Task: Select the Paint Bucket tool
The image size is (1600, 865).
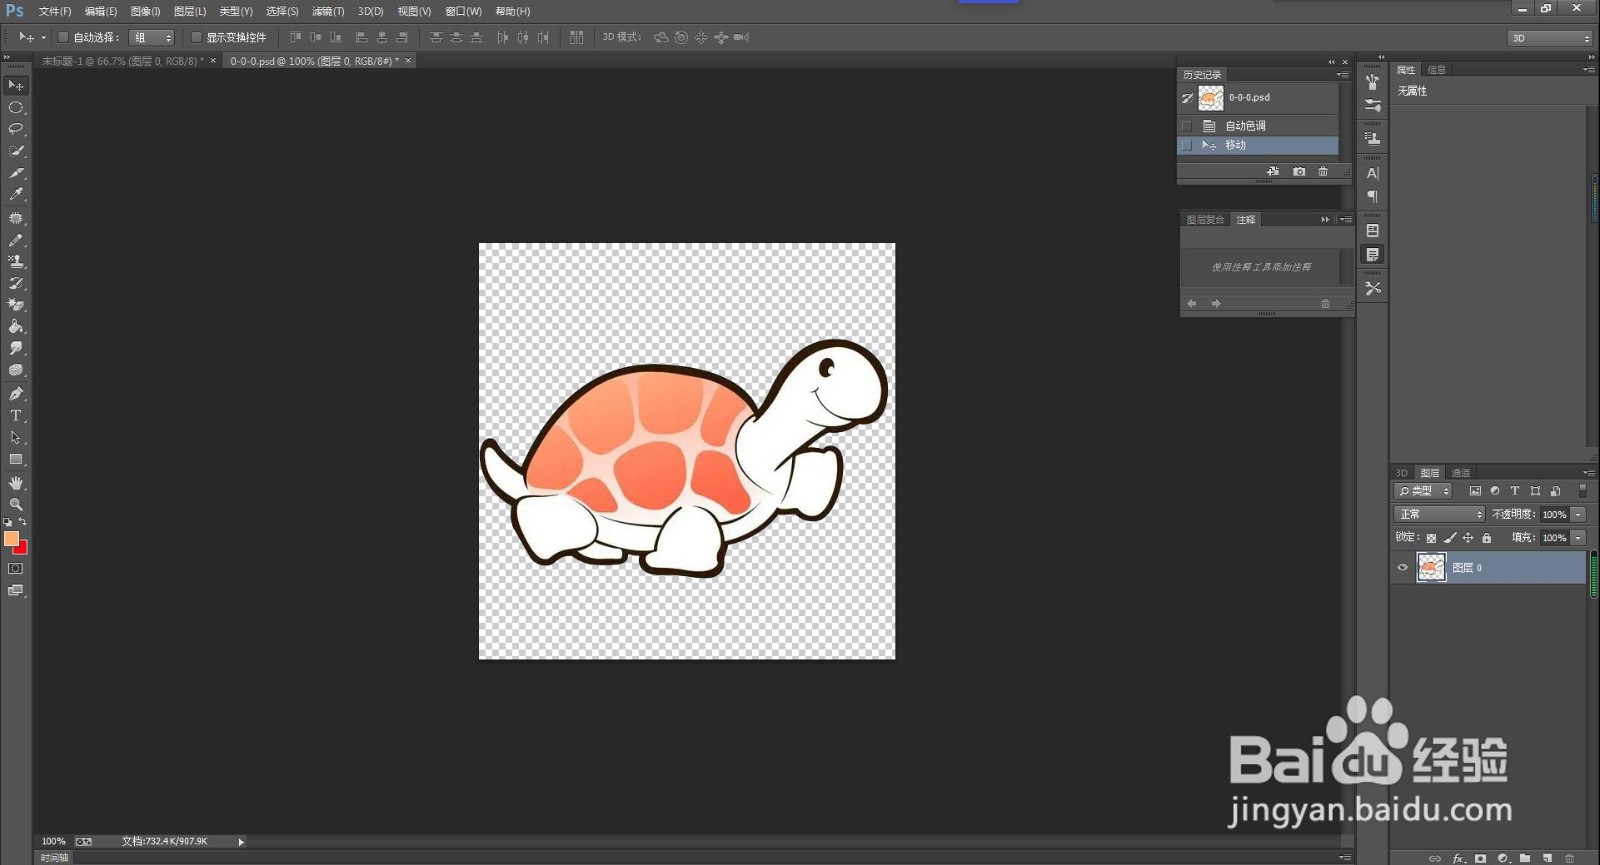Action: click(15, 327)
